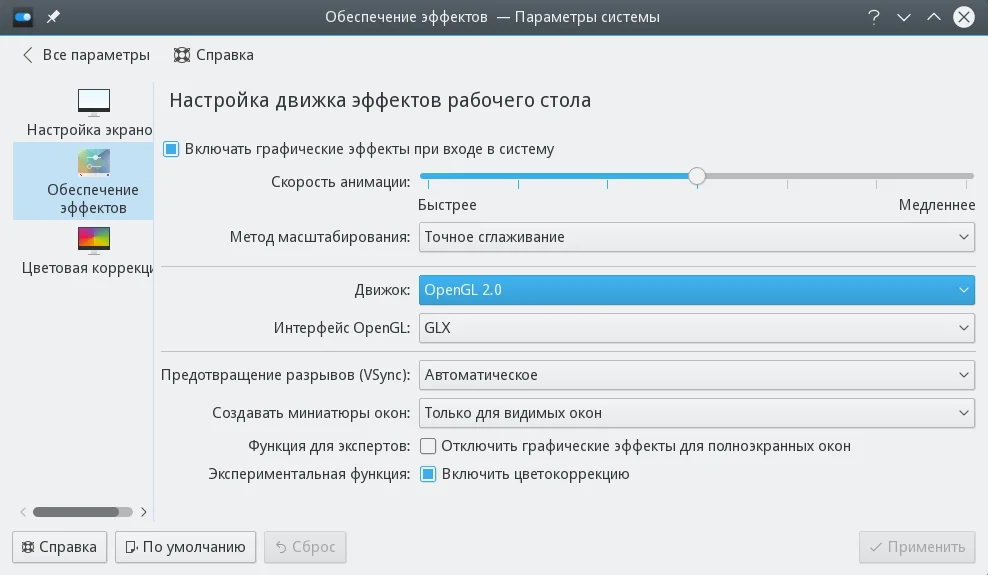Open VSync dropdown showing Автоматическое
Viewport: 988px width, 575px height.
[x=697, y=375]
